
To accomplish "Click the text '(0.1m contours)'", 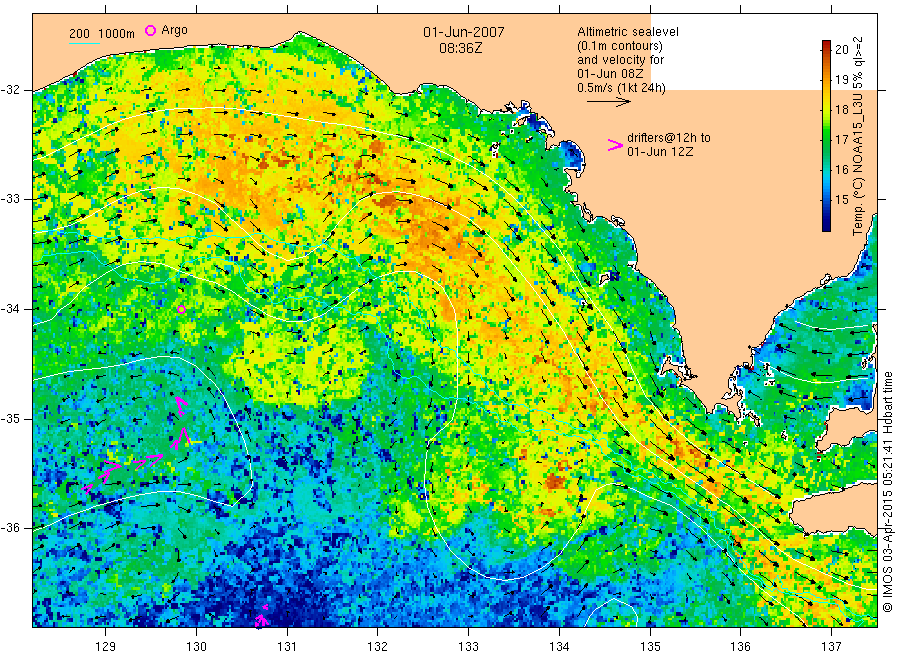I will 619,46.
